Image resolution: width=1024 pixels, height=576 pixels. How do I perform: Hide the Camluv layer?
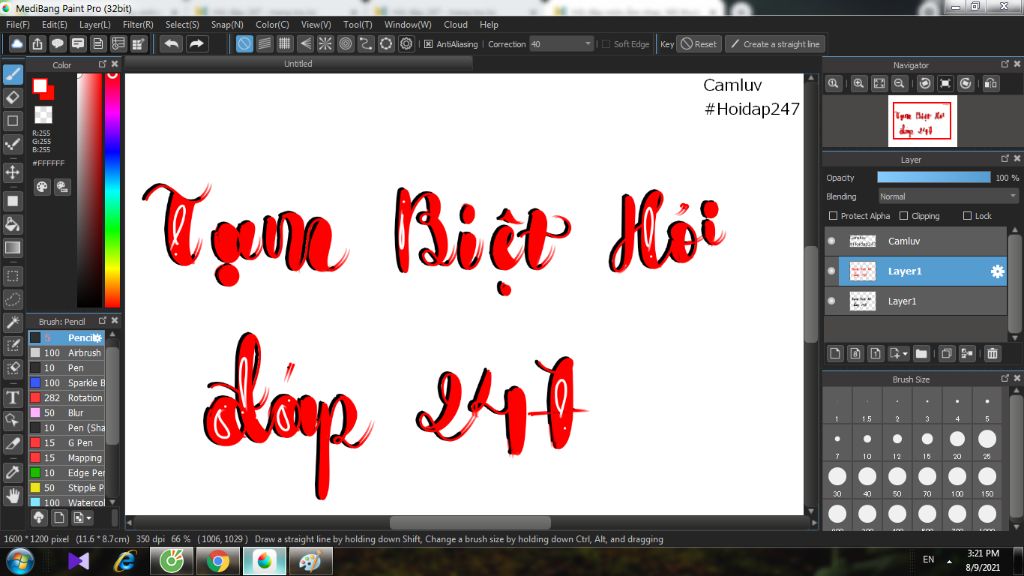point(831,241)
